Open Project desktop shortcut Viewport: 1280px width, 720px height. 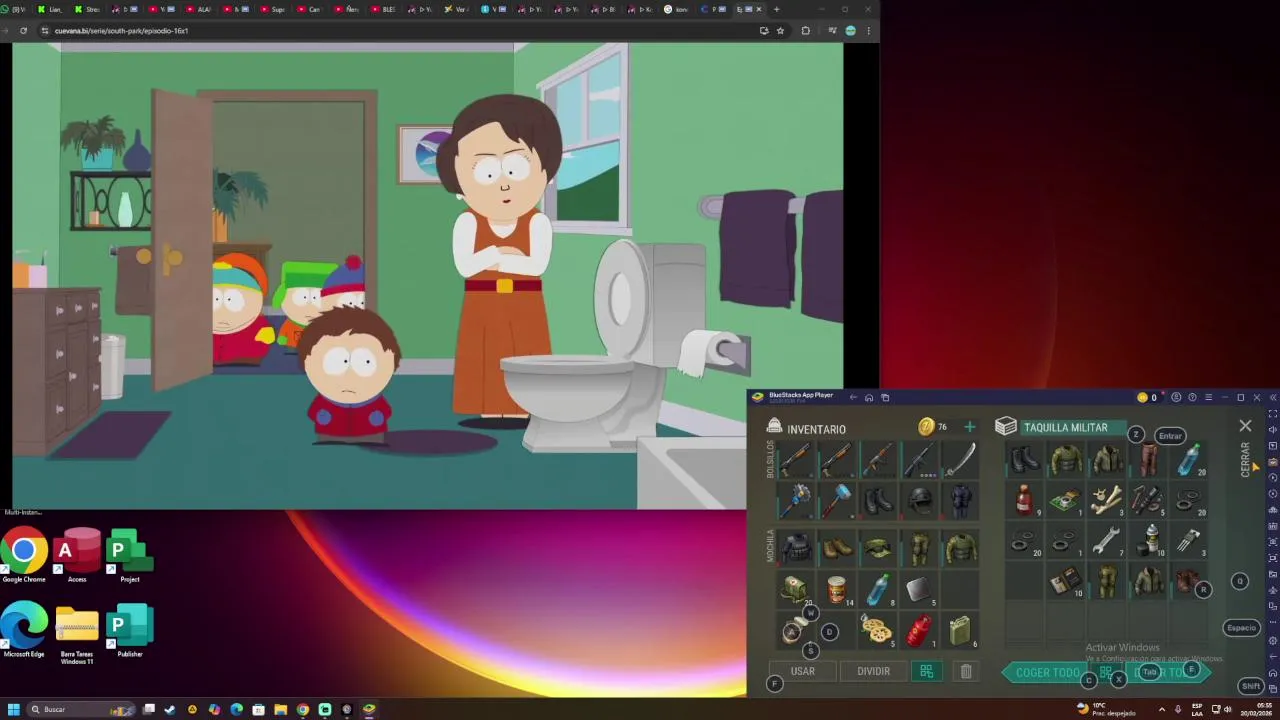[129, 556]
